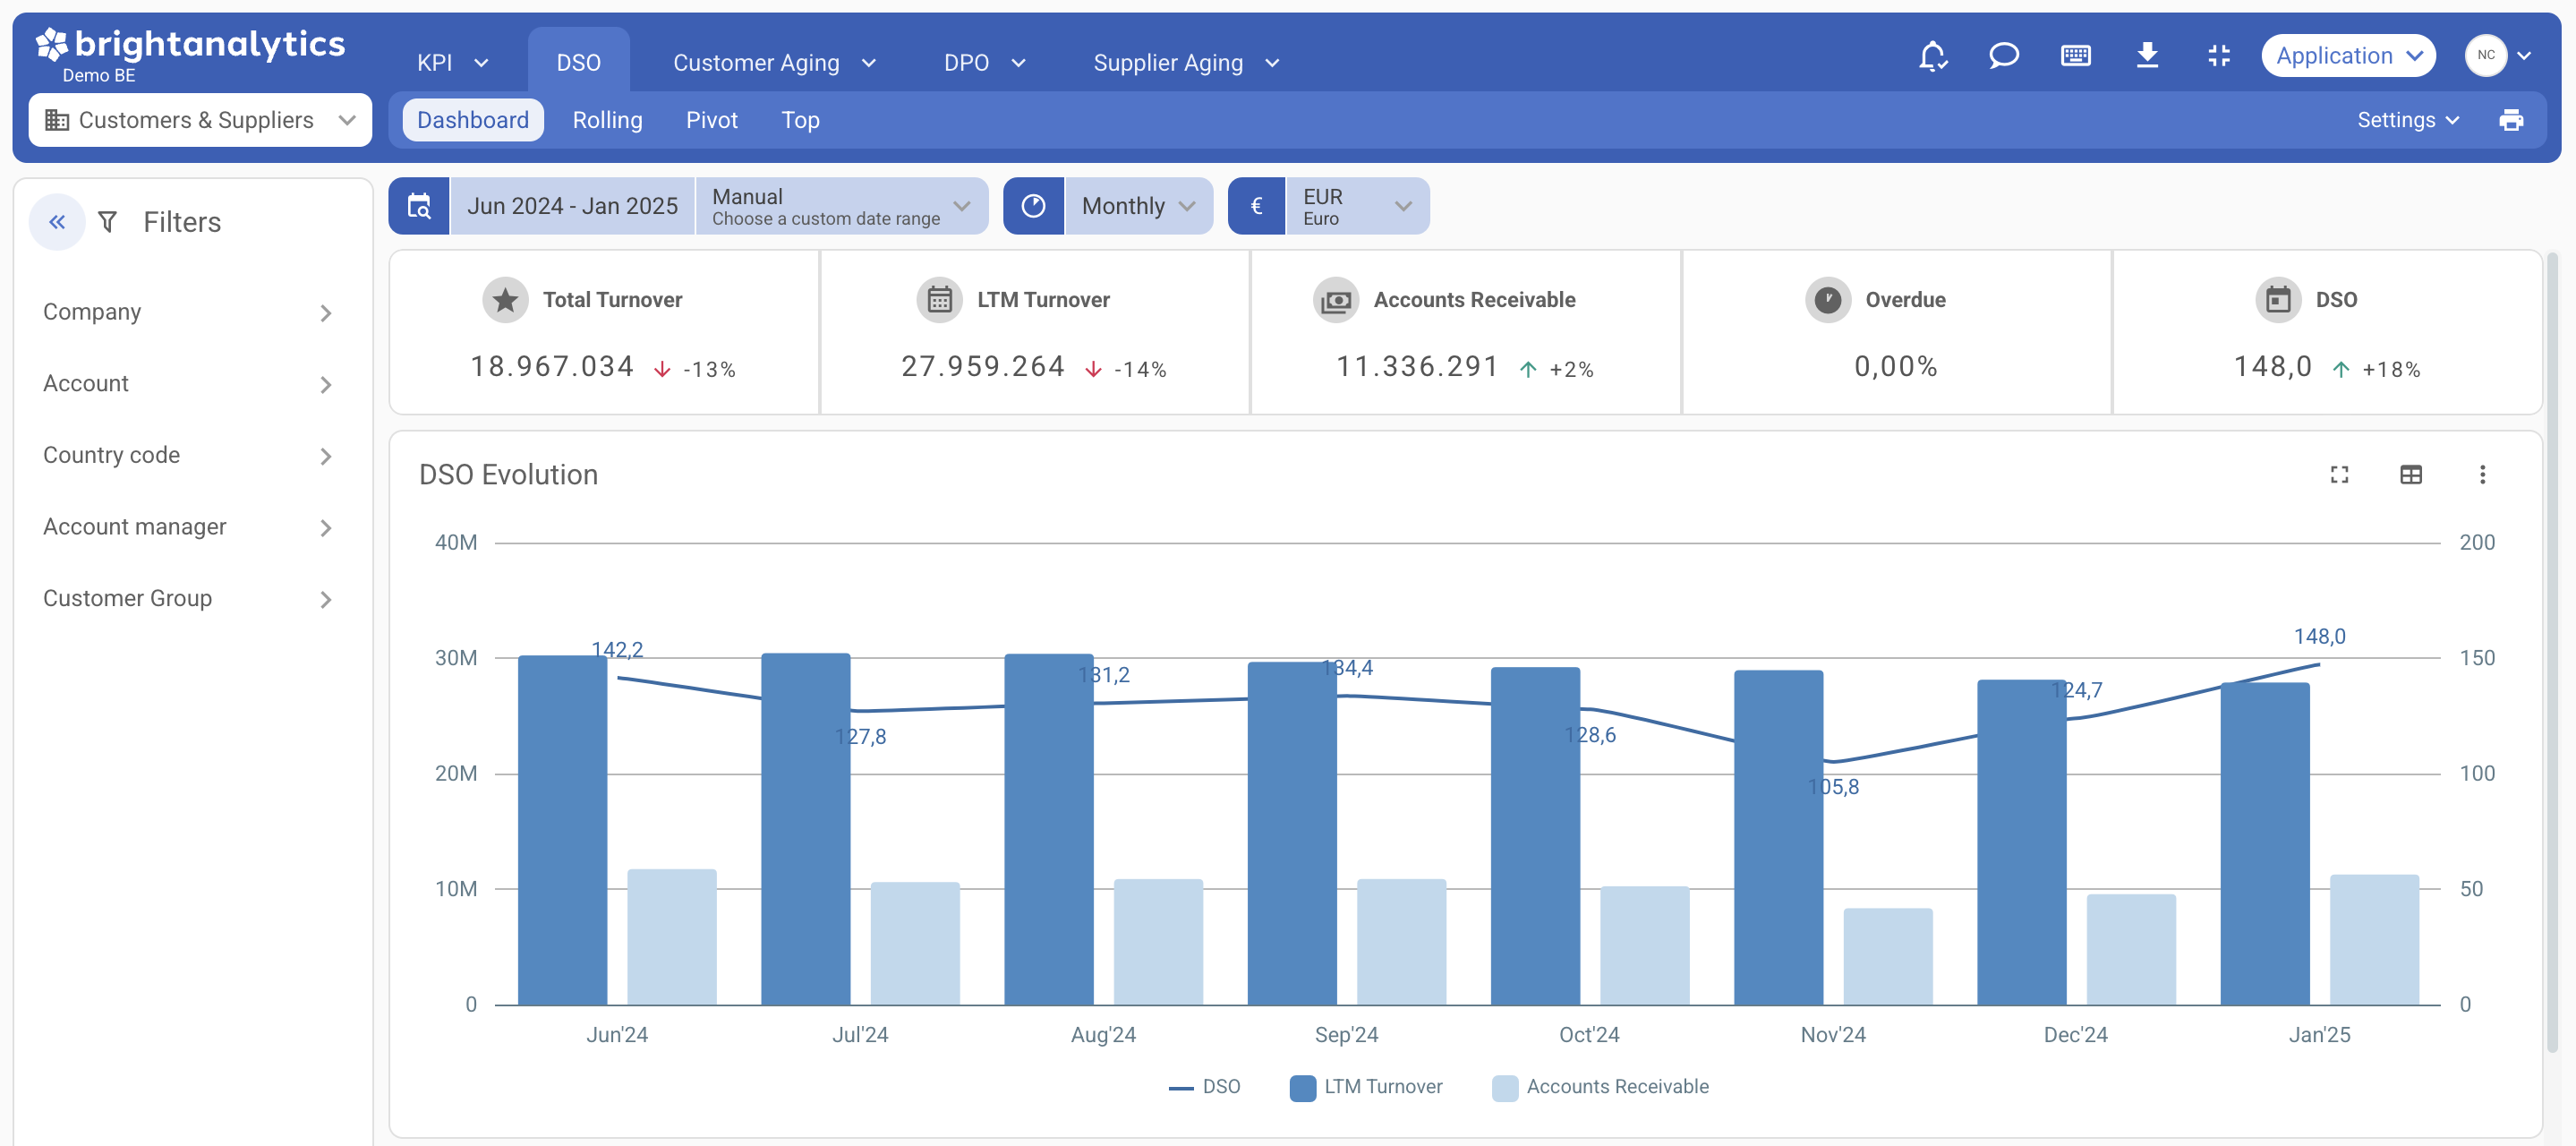Toggle the DSO legend series
The image size is (2576, 1146).
click(x=1204, y=1086)
